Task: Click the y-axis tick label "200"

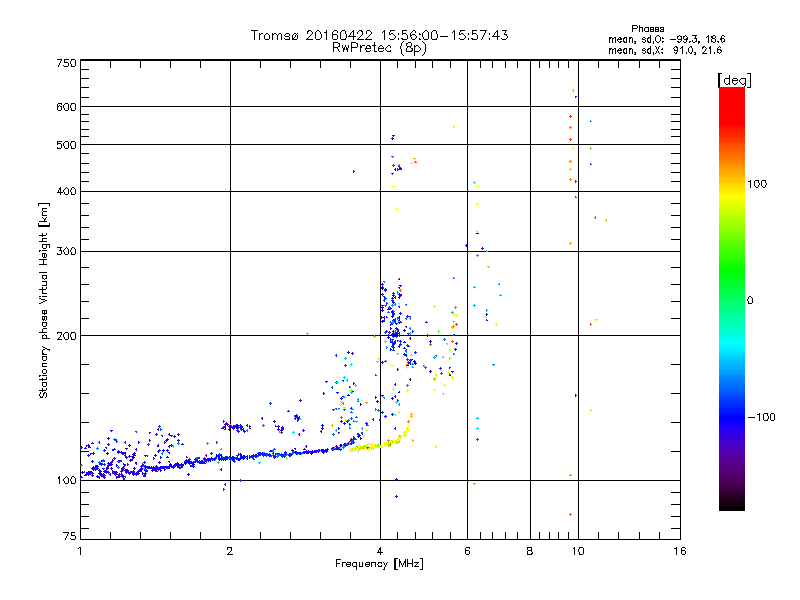Action: click(x=66, y=336)
